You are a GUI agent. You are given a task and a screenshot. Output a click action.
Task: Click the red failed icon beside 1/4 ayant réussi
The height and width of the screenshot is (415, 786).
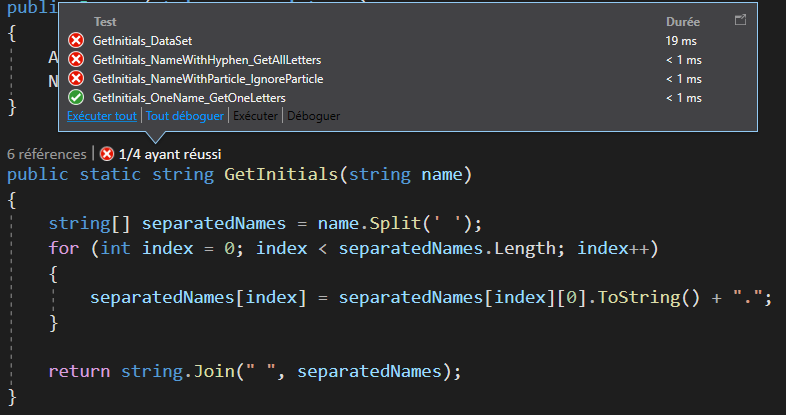pyautogui.click(x=107, y=154)
